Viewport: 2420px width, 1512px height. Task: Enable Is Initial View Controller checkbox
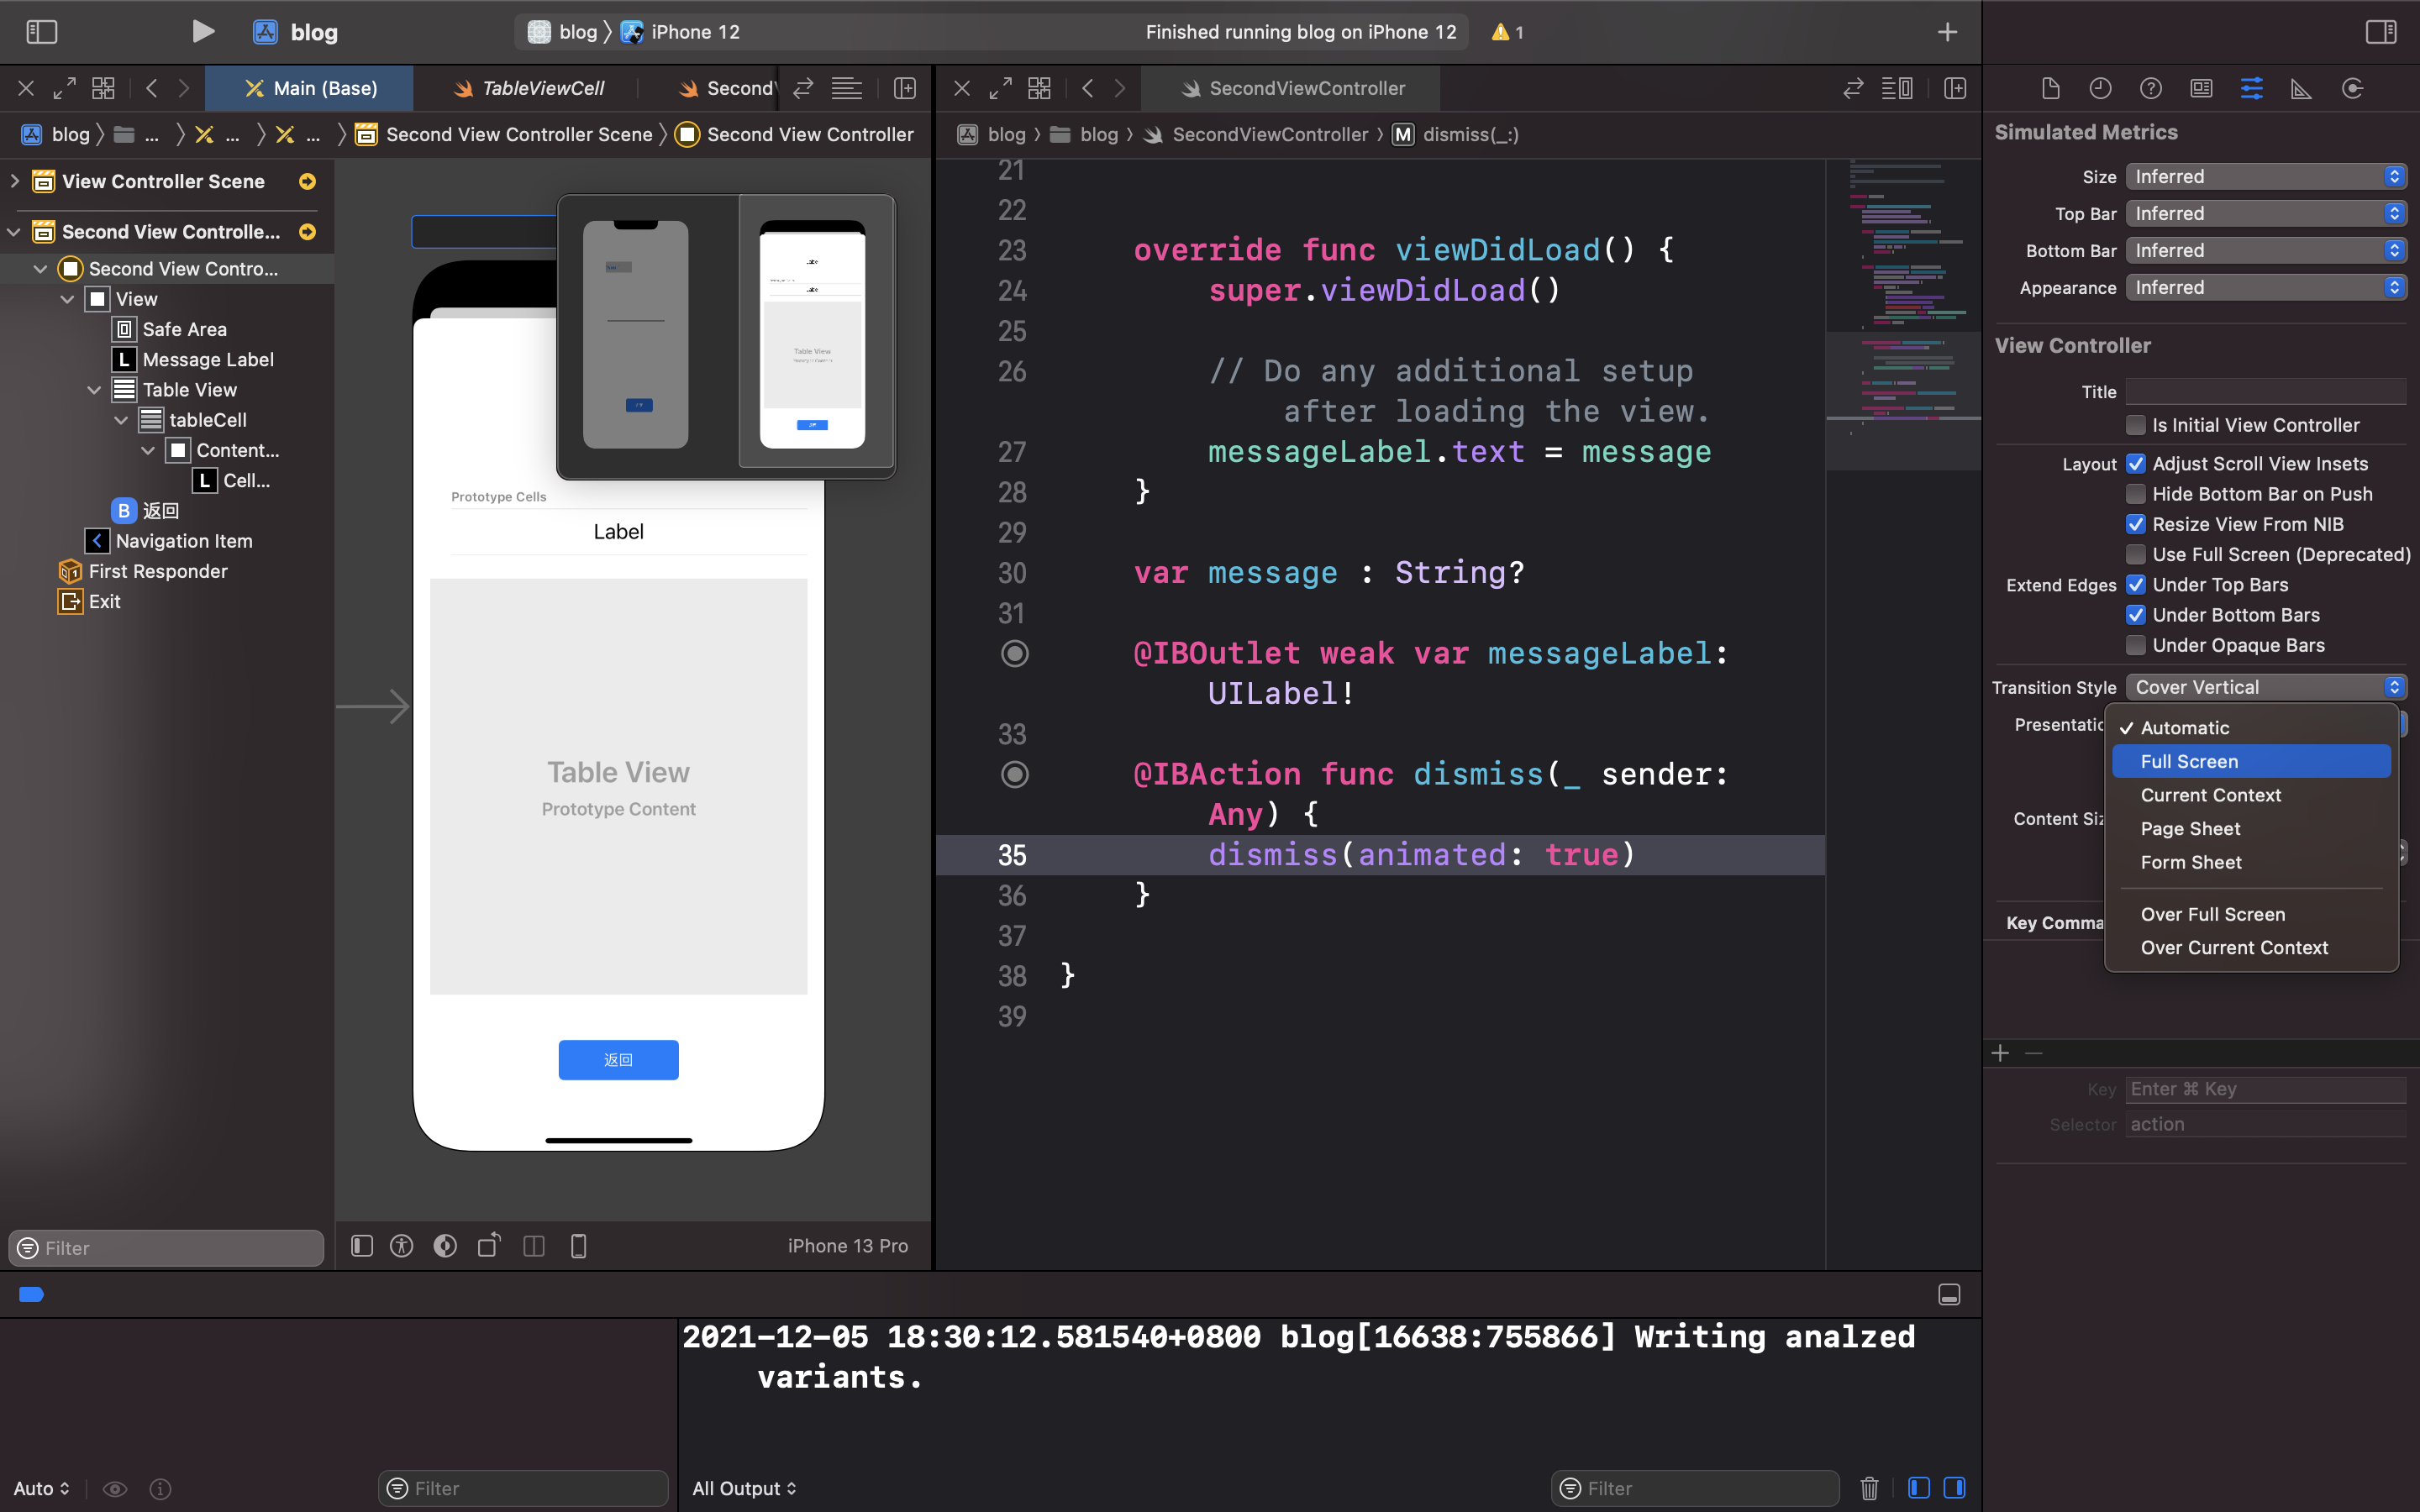tap(2136, 425)
